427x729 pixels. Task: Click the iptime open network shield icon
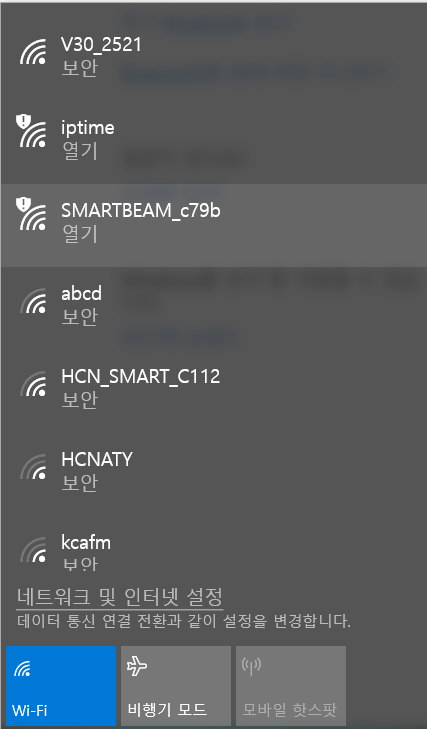pyautogui.click(x=22, y=122)
